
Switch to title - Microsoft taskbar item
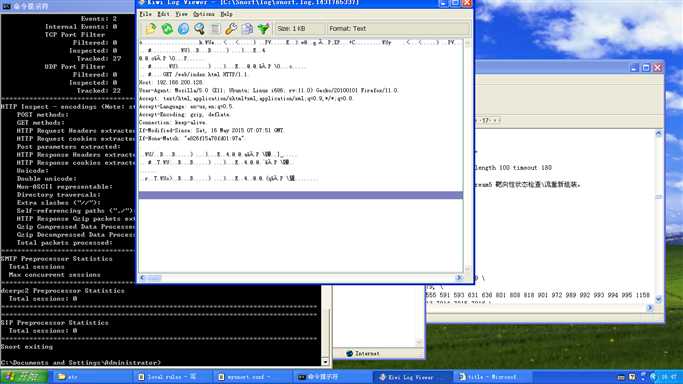click(493, 377)
